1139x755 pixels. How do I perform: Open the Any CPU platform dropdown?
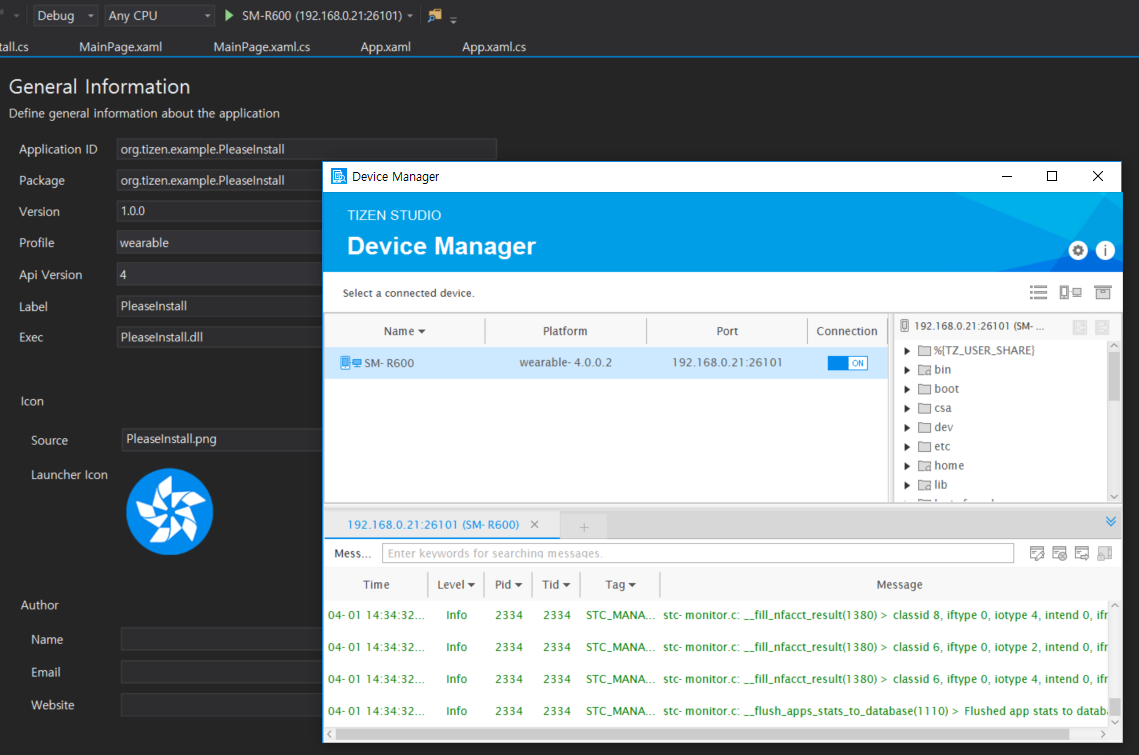pos(159,16)
